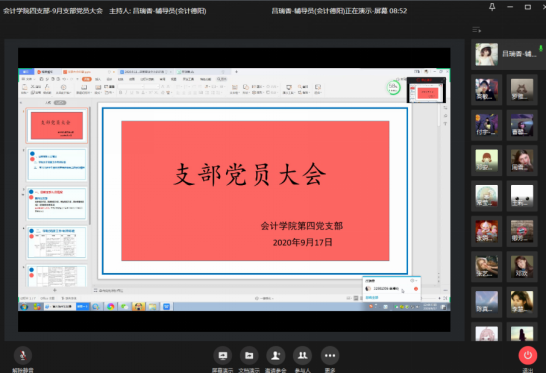This screenshot has width=547, height=374.
Task: Start screen sharing (屏幕演示)
Action: tap(223, 356)
